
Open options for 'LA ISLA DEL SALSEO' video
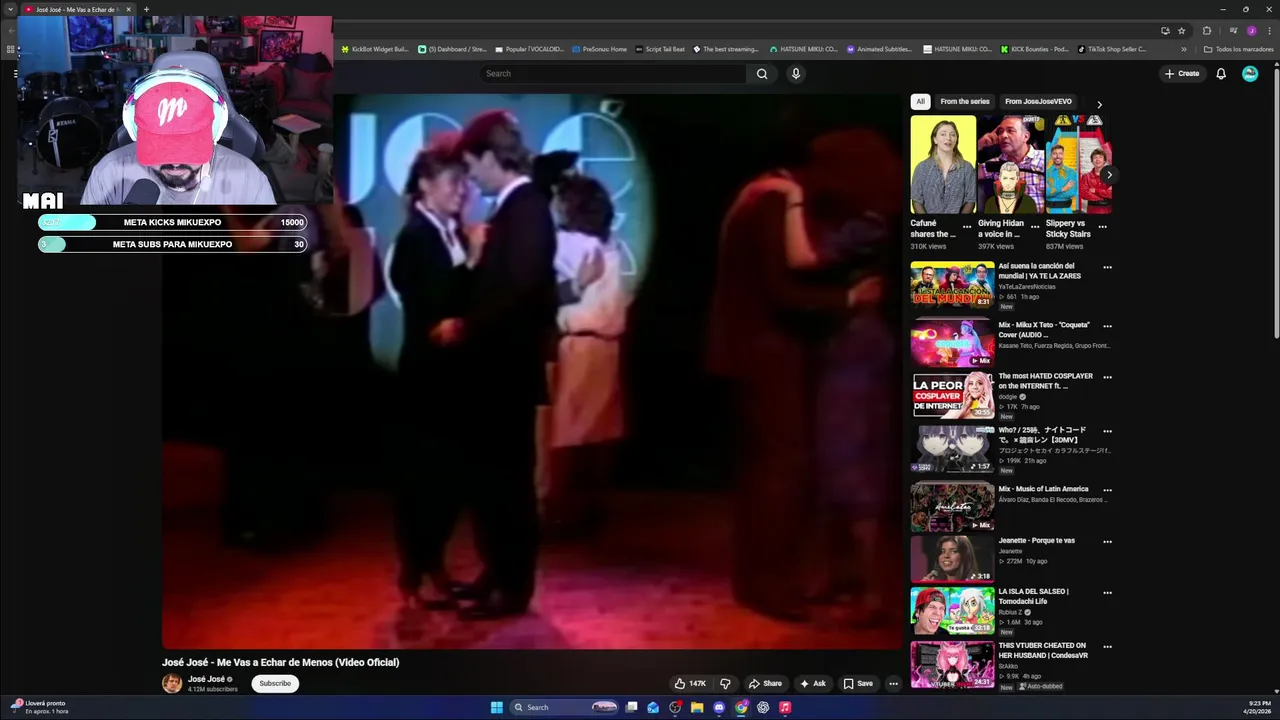[x=1107, y=593]
